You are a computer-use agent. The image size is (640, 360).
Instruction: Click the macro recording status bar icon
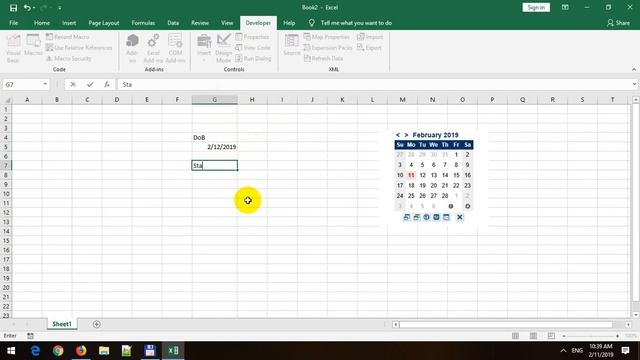(30, 336)
